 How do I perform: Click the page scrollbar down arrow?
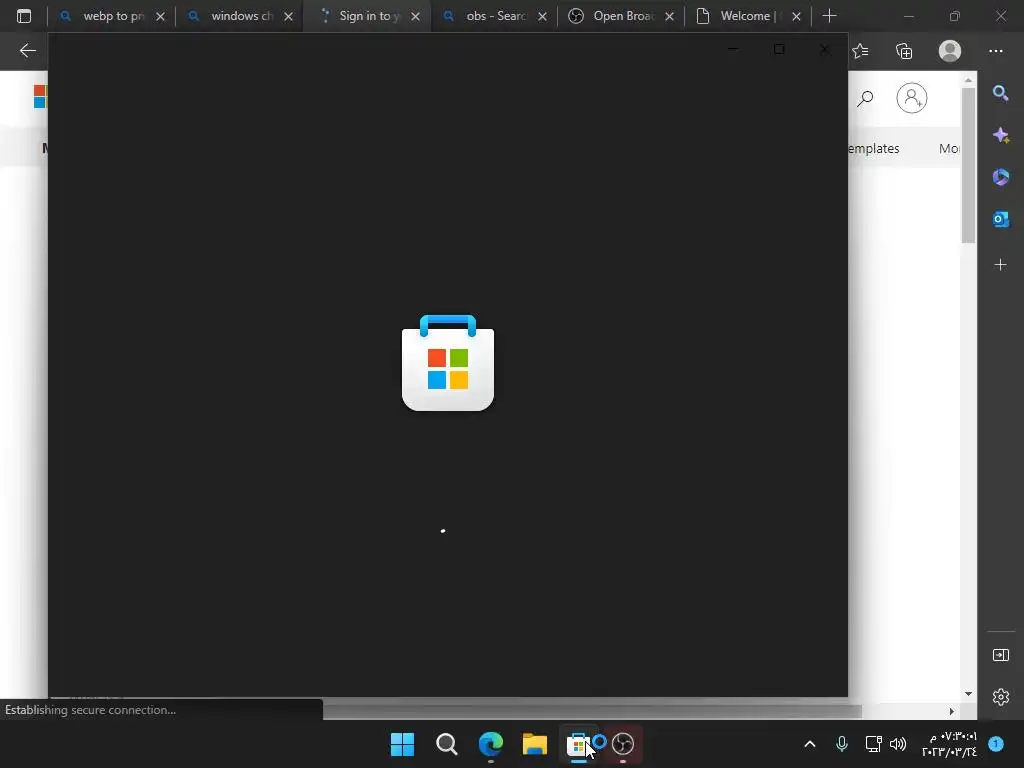(x=968, y=694)
